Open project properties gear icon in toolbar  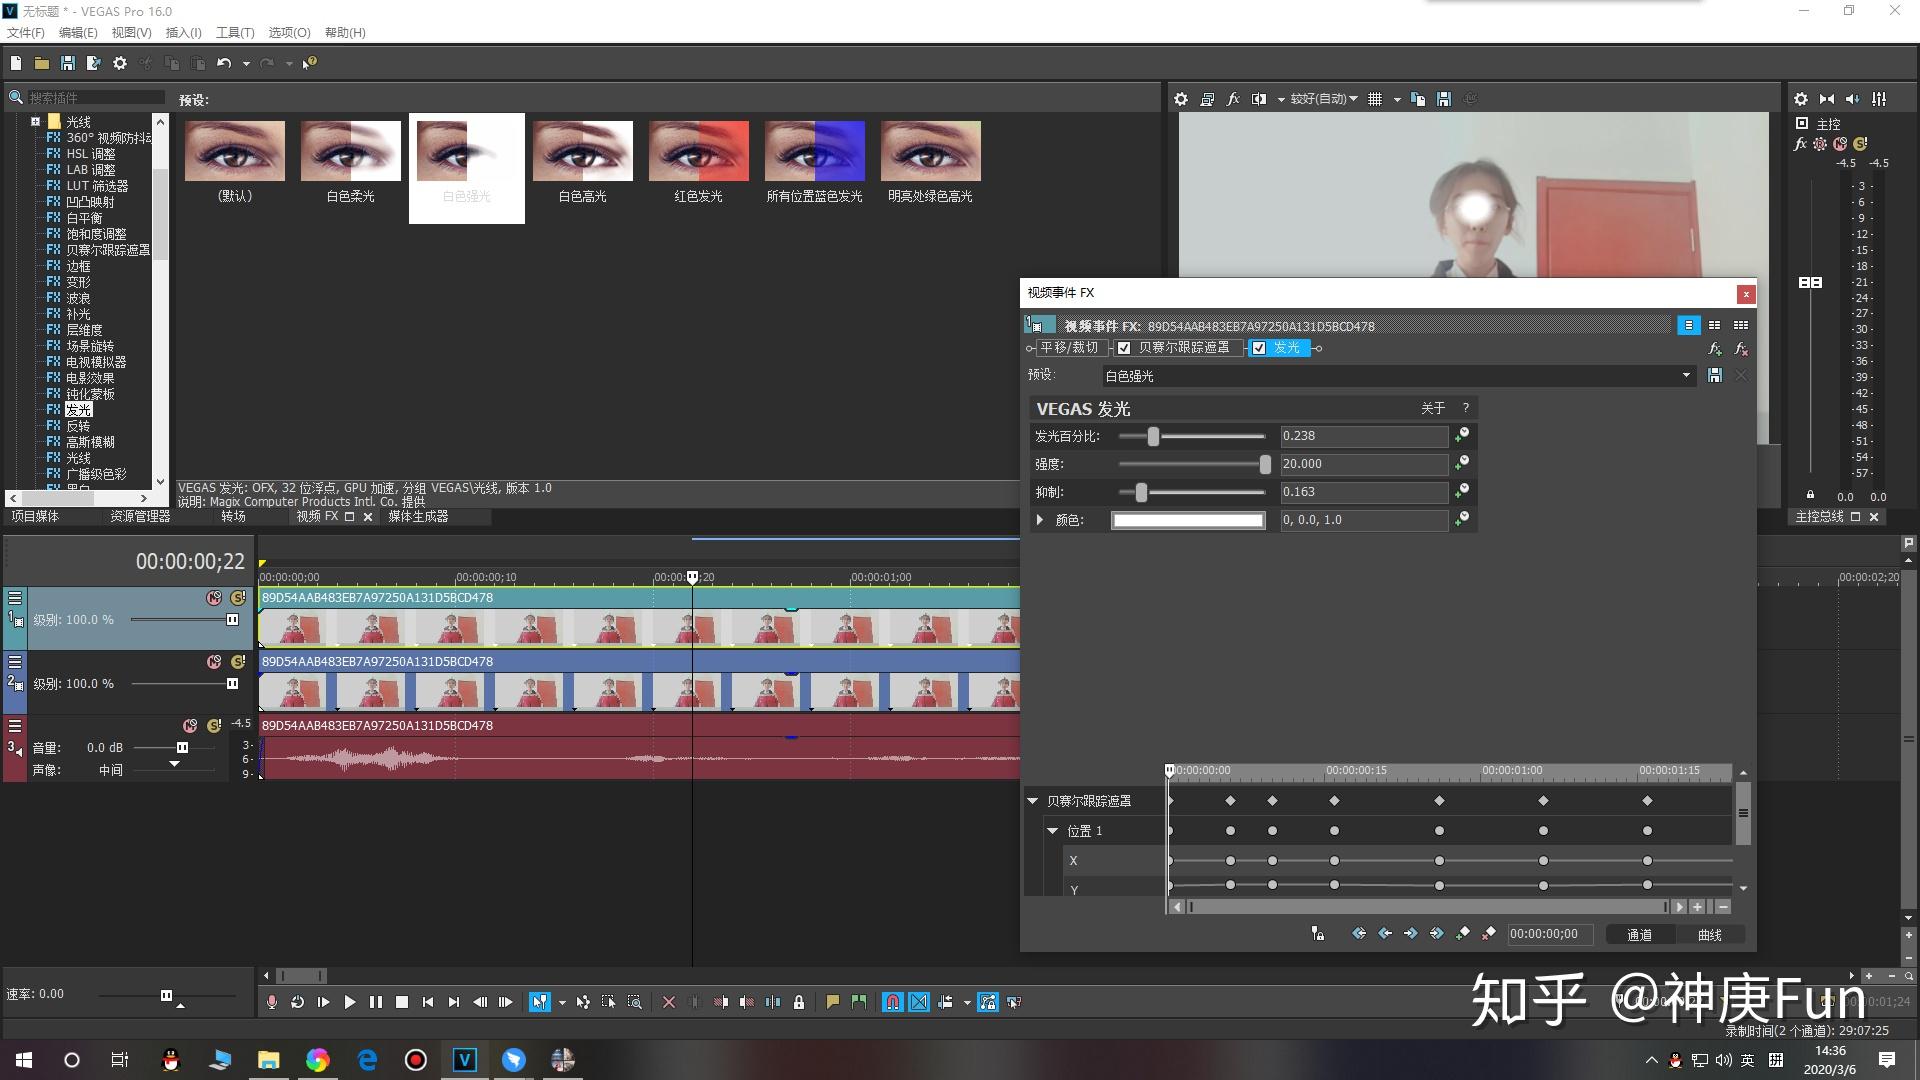(x=120, y=63)
